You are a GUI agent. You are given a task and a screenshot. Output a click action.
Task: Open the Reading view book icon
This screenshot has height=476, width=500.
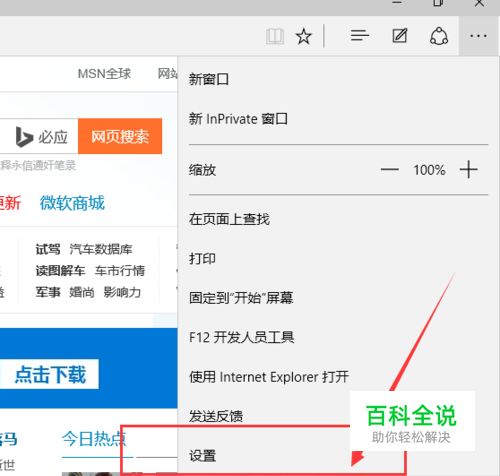click(275, 36)
